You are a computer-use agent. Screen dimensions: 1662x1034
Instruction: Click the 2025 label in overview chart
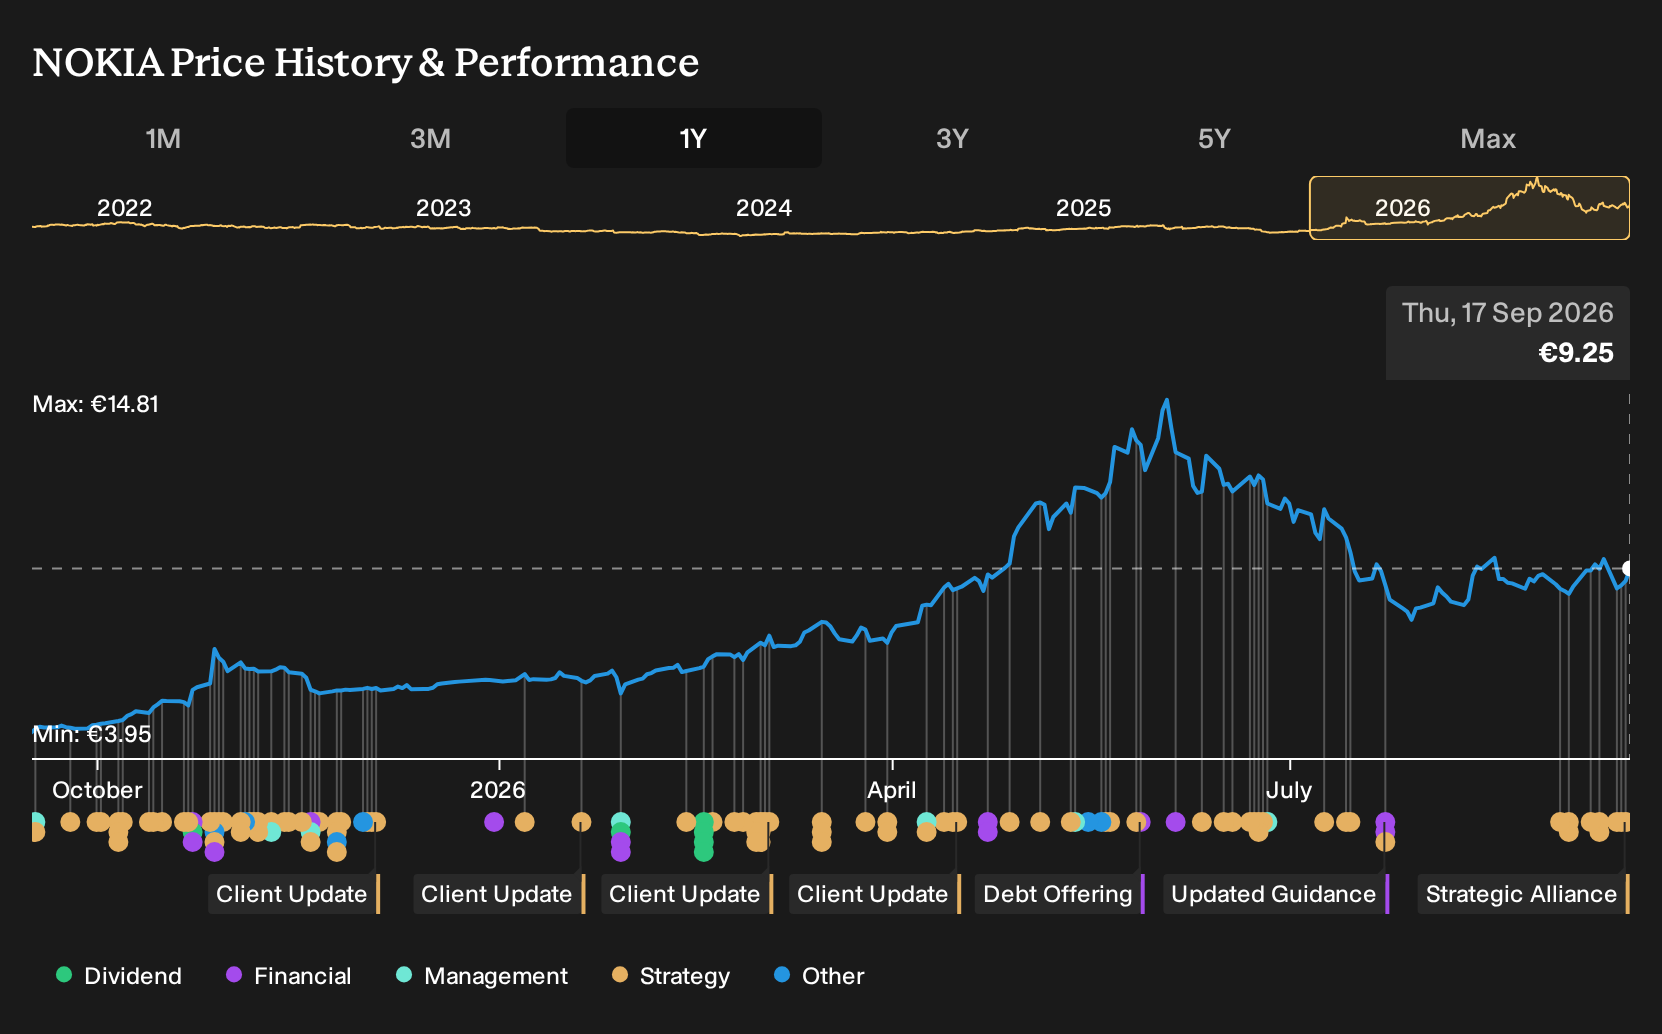(1083, 208)
